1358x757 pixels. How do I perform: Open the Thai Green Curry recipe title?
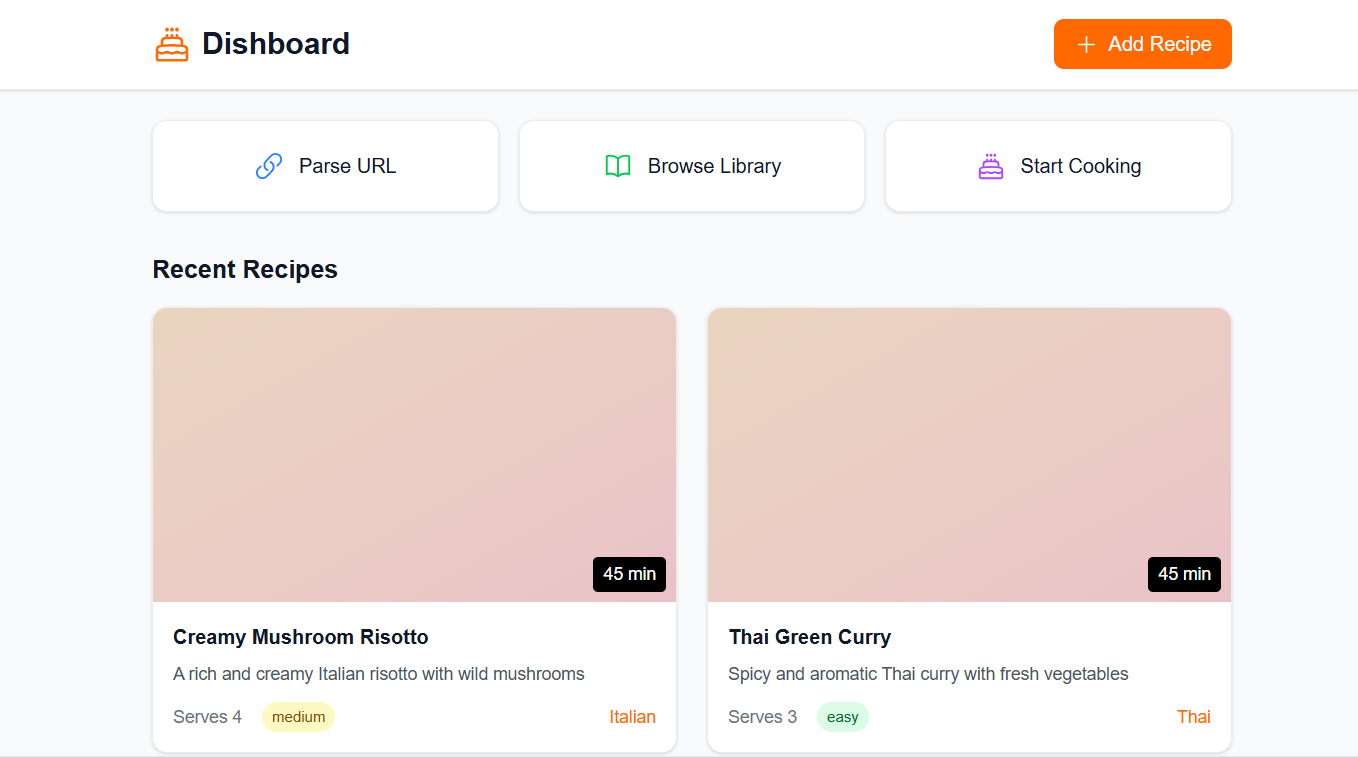click(x=809, y=637)
